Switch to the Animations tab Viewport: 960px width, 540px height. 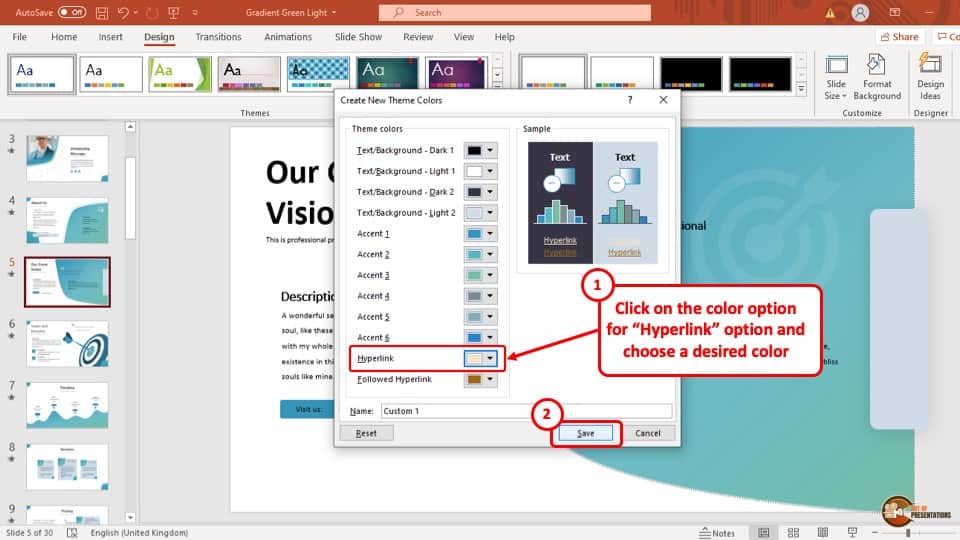288,37
